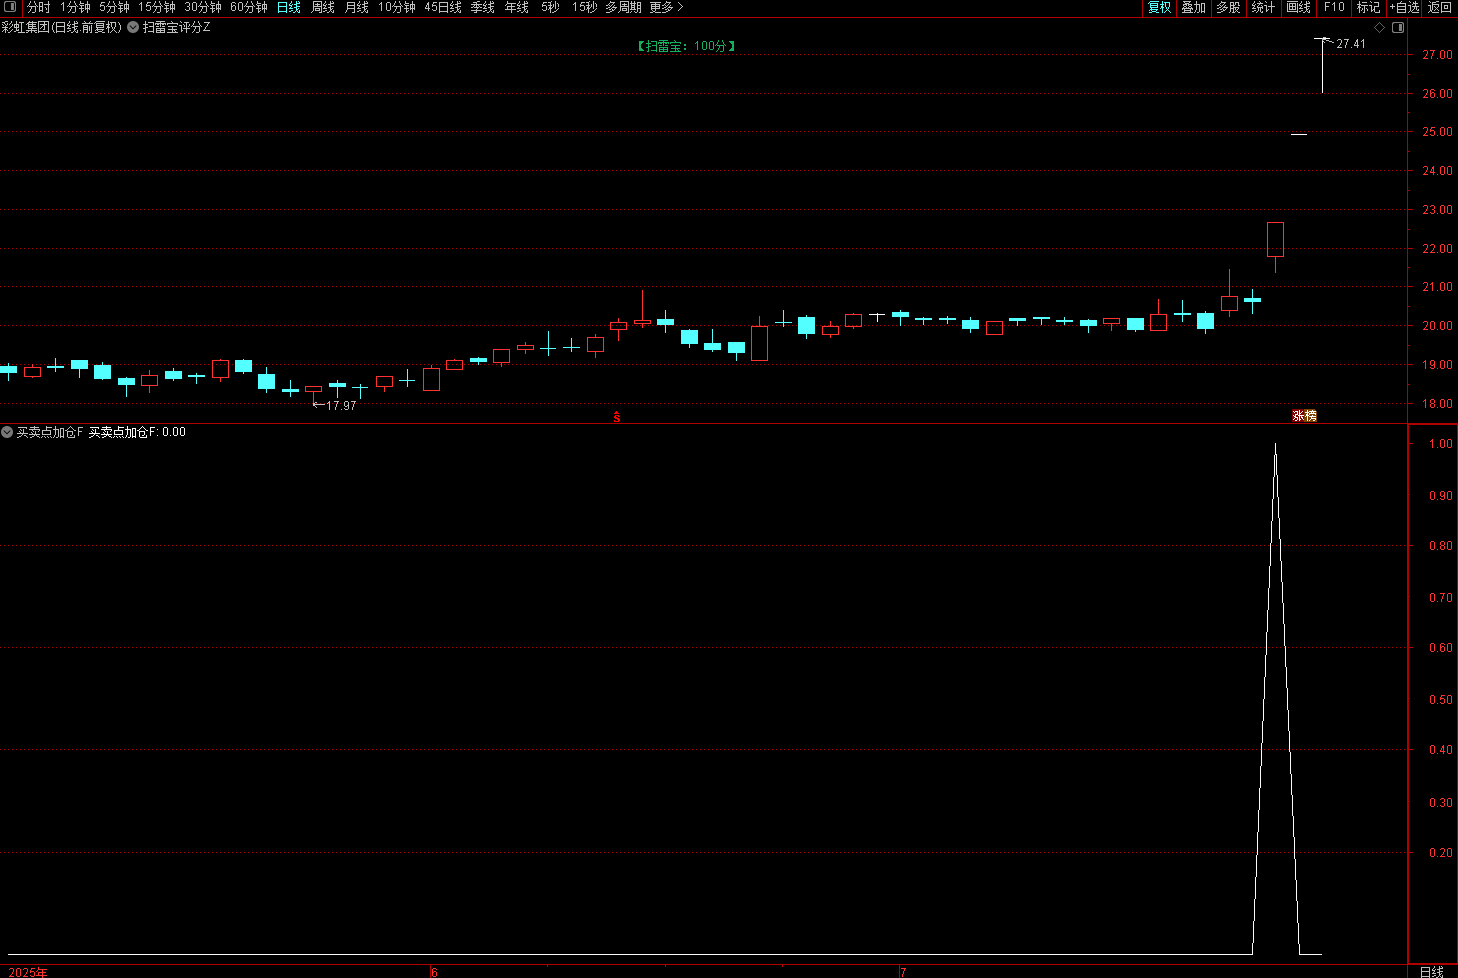Select the 30分钟 period
Image resolution: width=1458 pixels, height=978 pixels.
pos(203,7)
